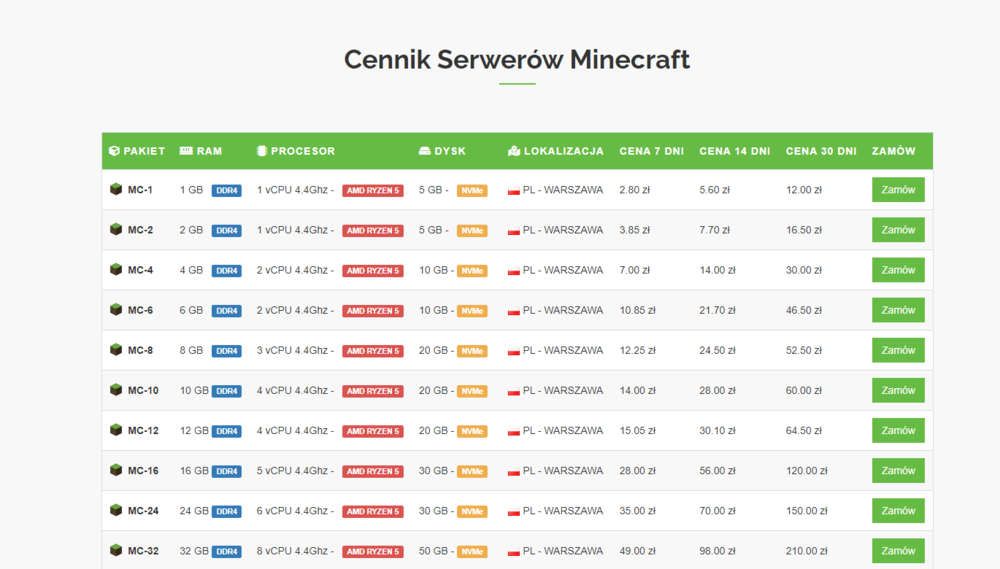Click the Polish flag in MC-8 row
1000x569 pixels.
coord(514,351)
